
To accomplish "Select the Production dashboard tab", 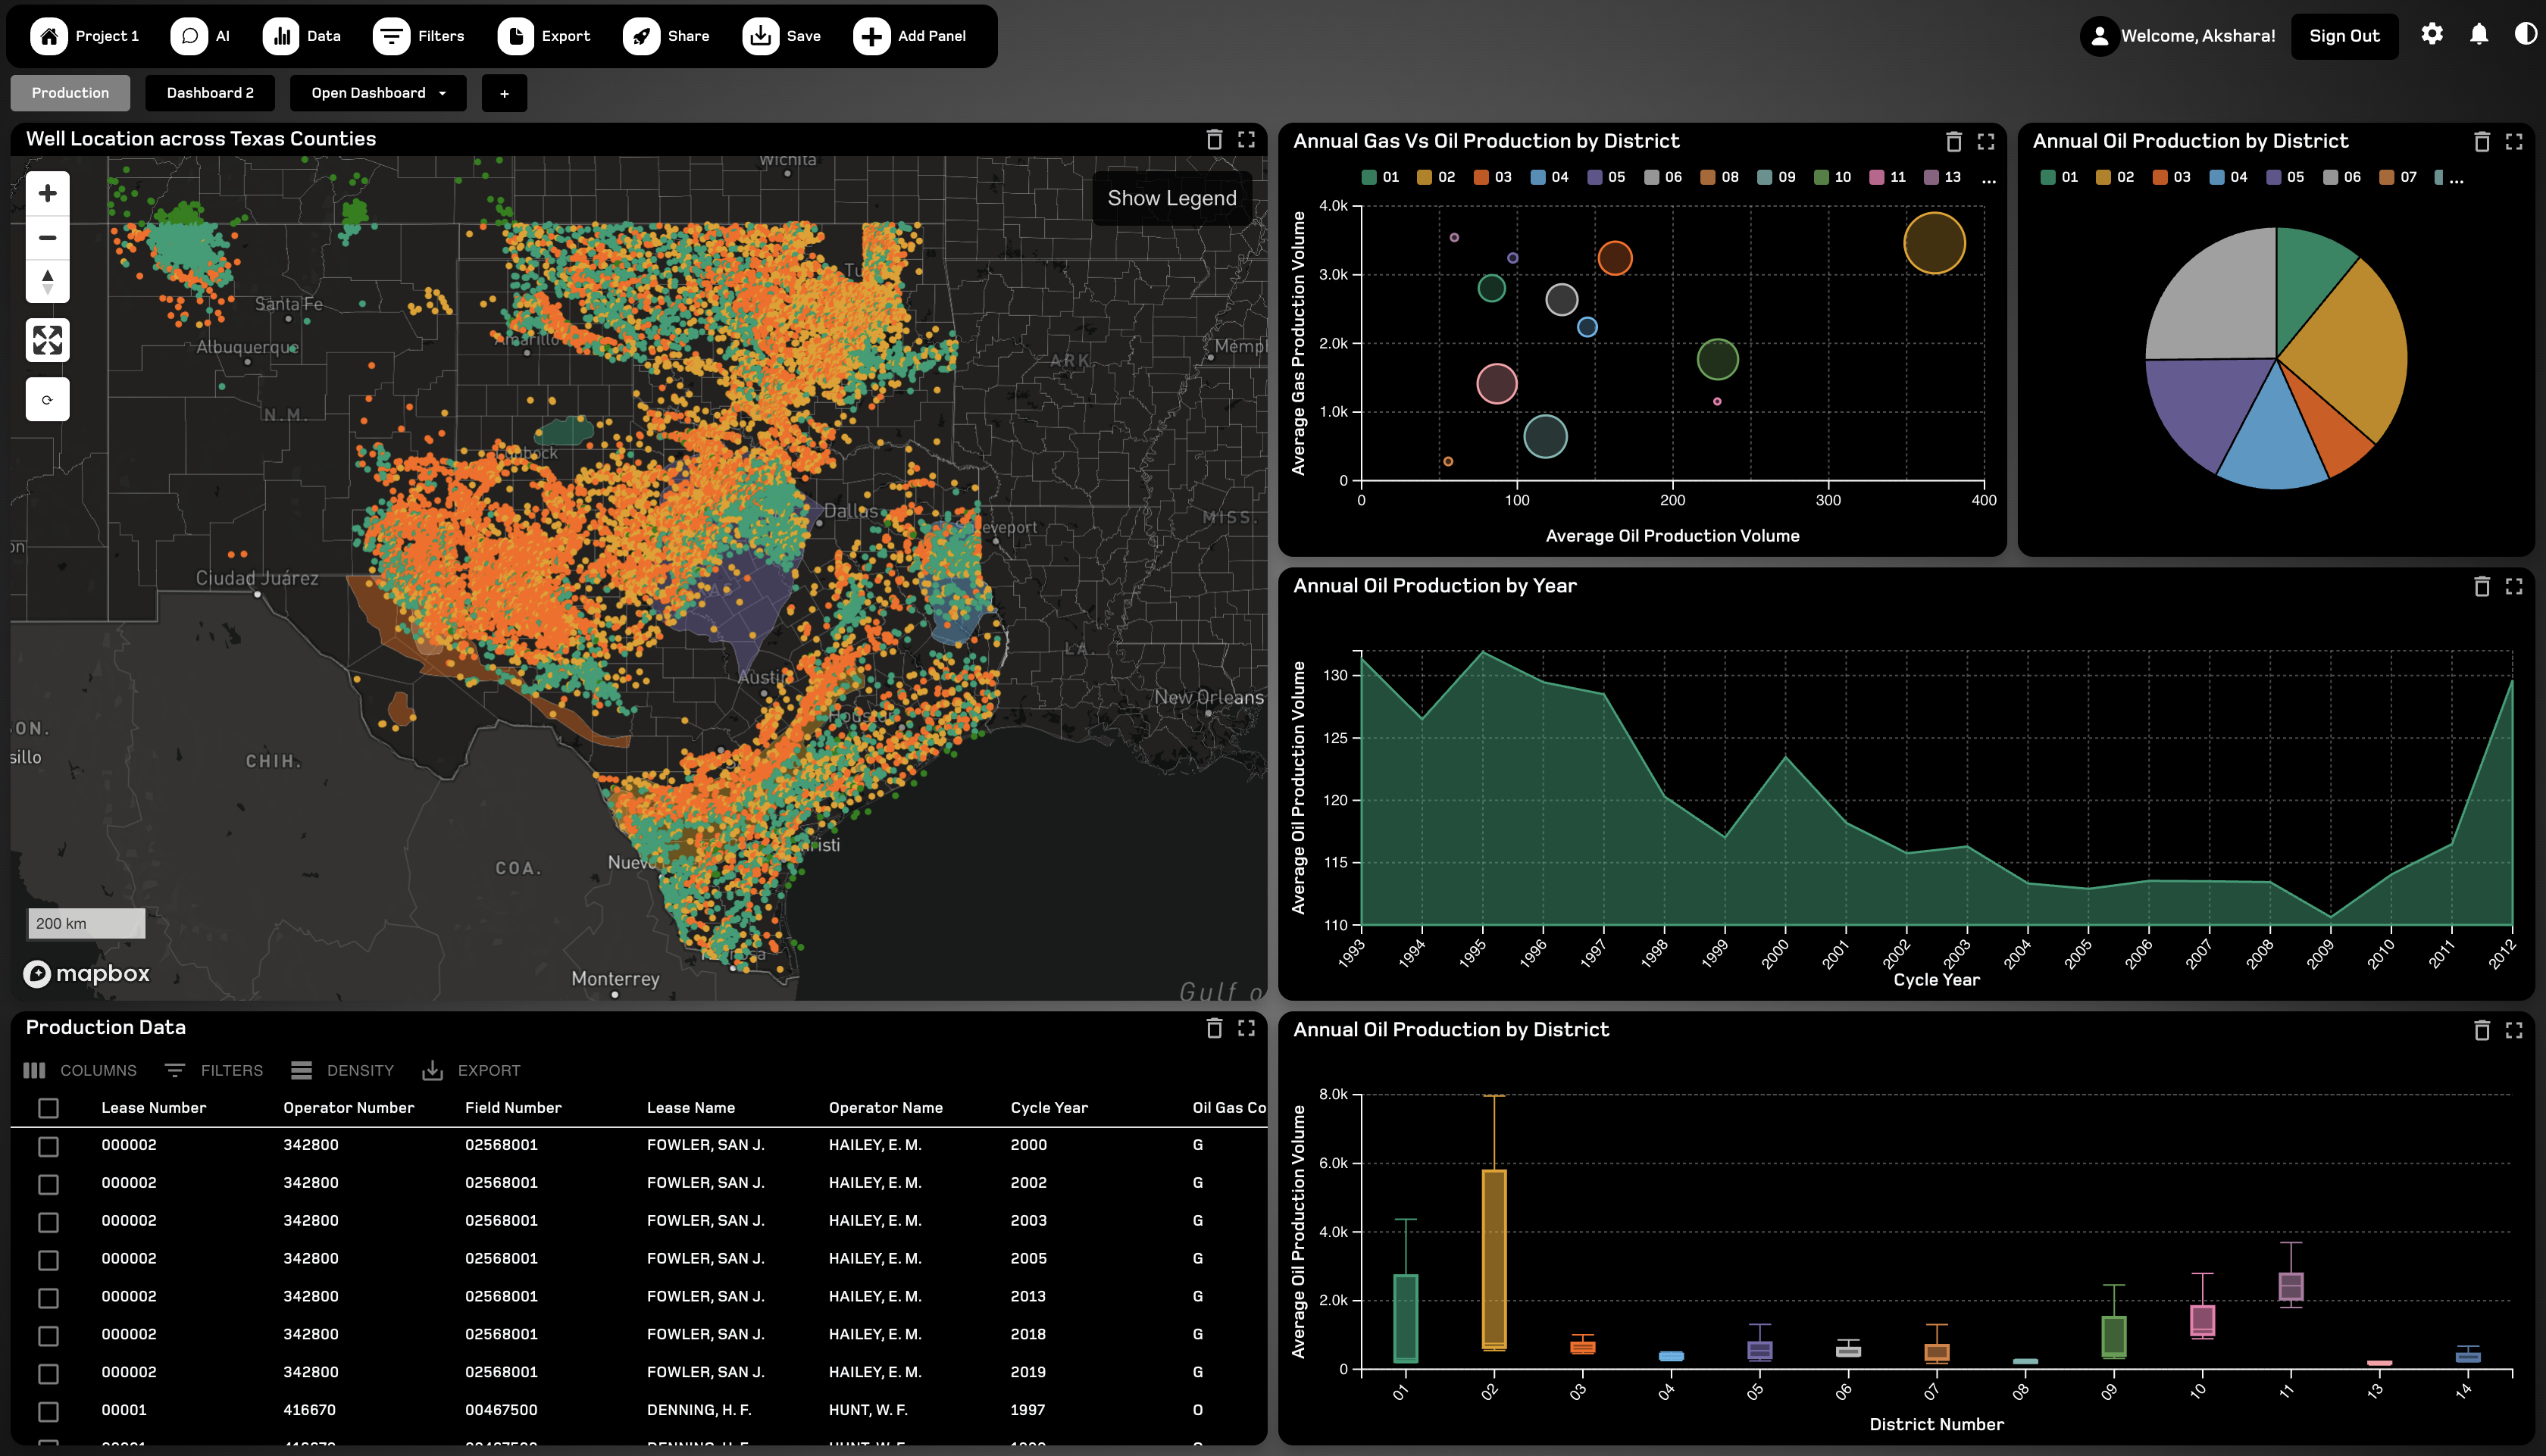I will coord(69,93).
